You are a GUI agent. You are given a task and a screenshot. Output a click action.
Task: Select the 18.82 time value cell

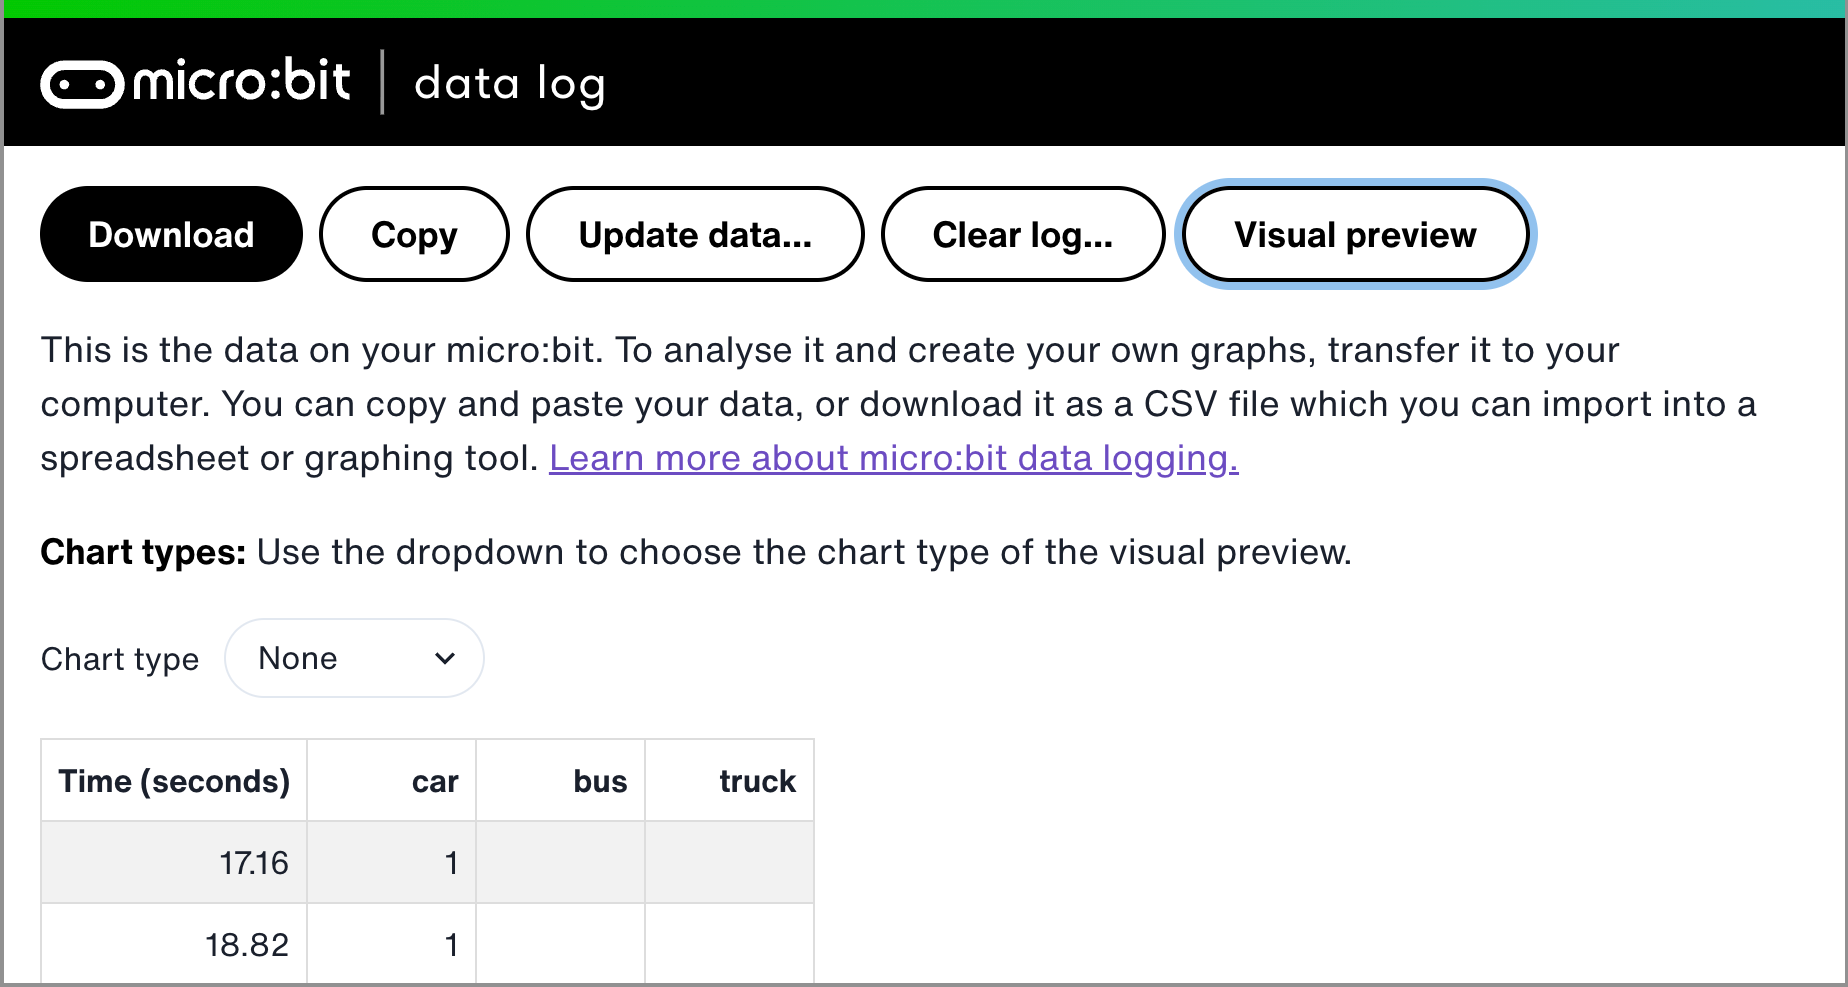coord(246,943)
